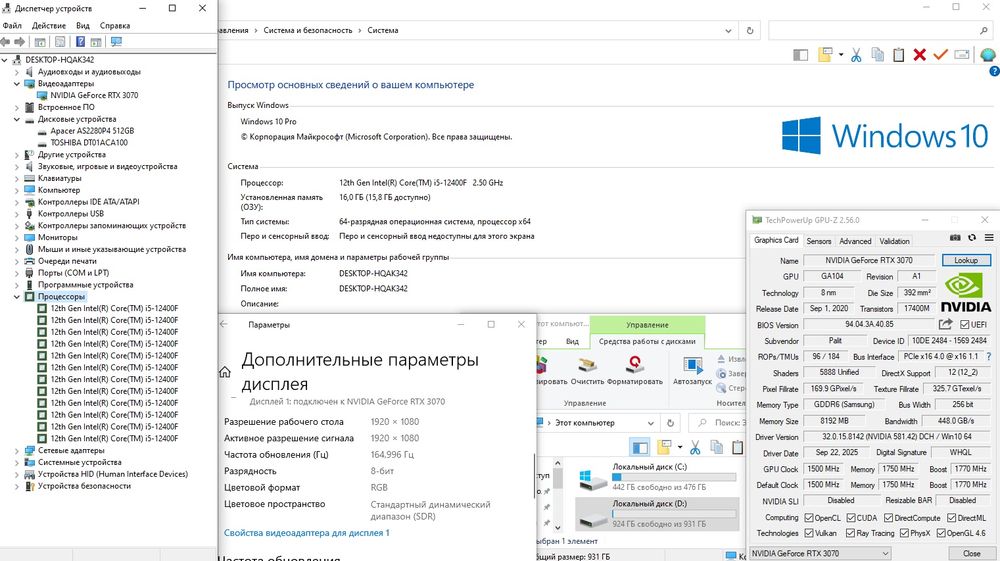
Task: Click the Forward arrow in Device Manager toolbar
Action: pyautogui.click(x=20, y=41)
